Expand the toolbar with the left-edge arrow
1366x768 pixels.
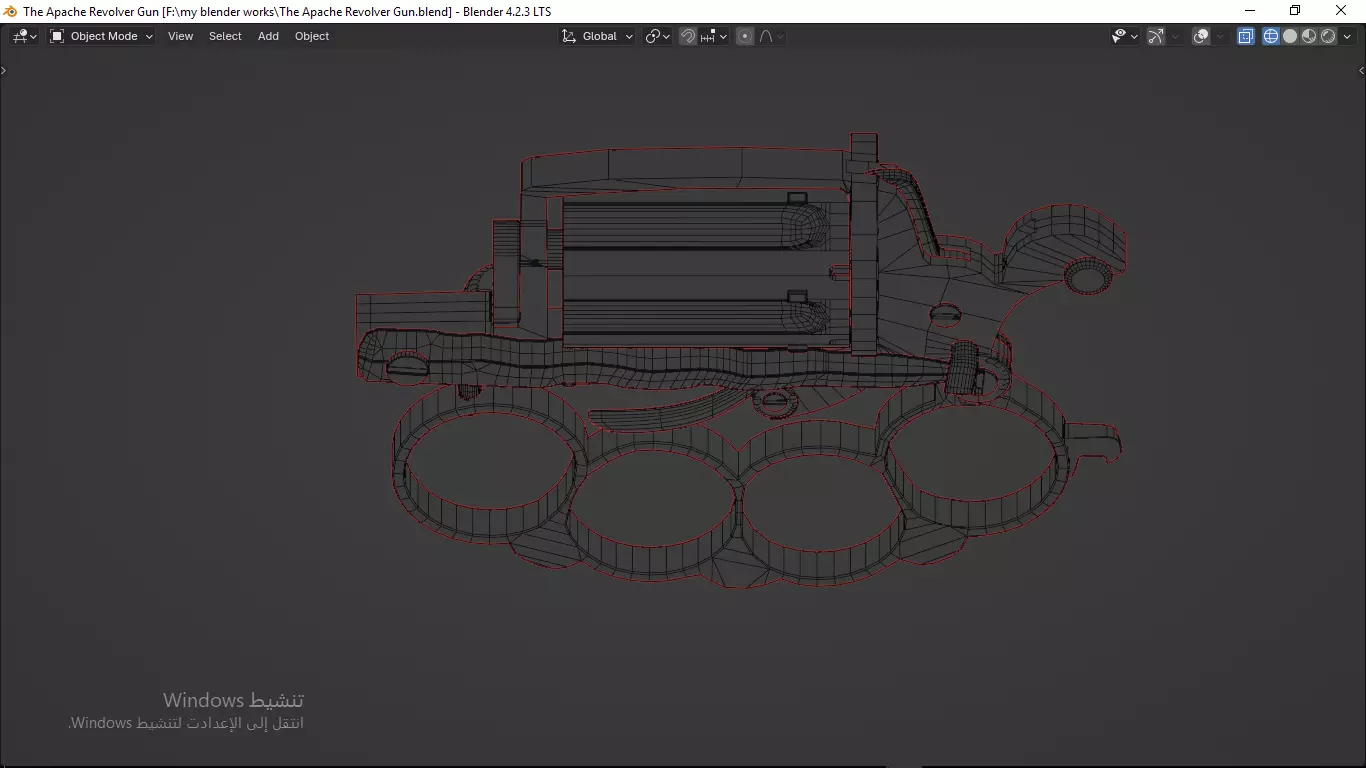tap(4, 70)
